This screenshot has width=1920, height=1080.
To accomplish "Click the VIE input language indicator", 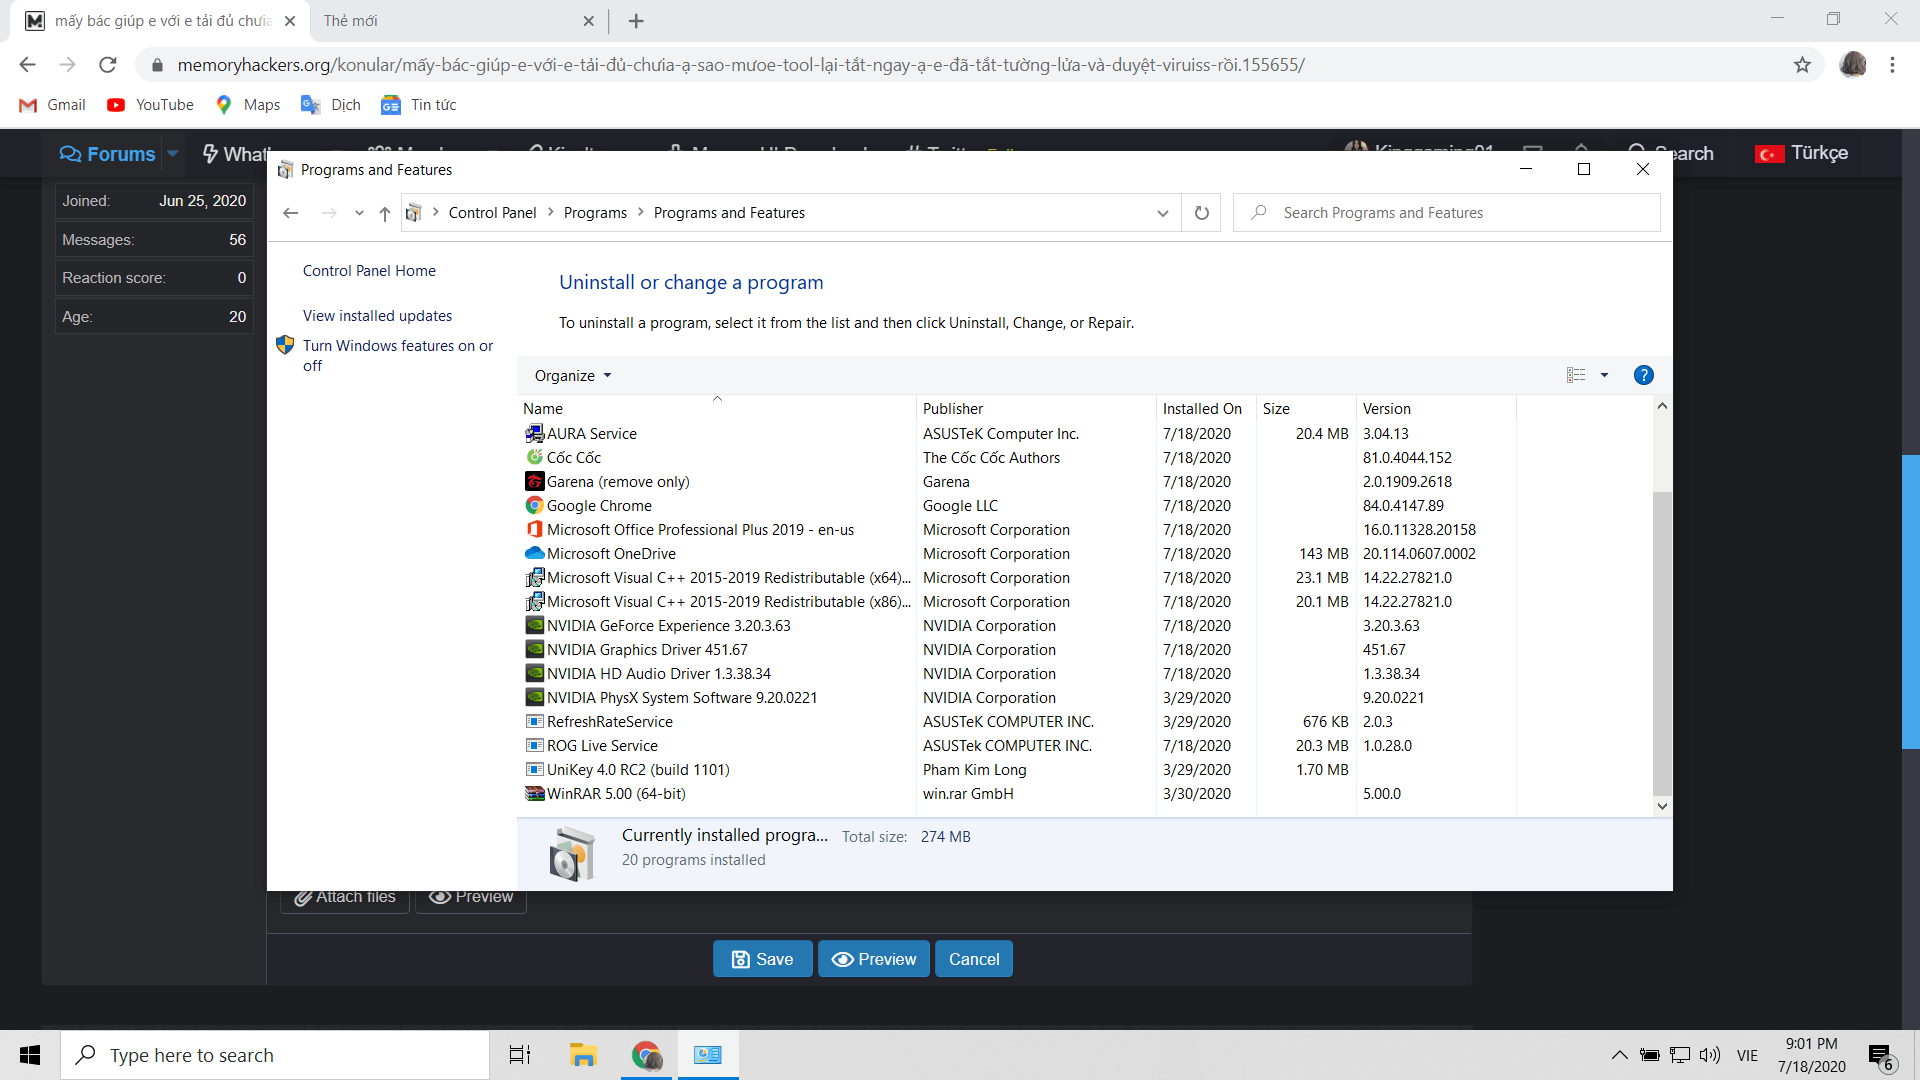I will point(1747,1055).
